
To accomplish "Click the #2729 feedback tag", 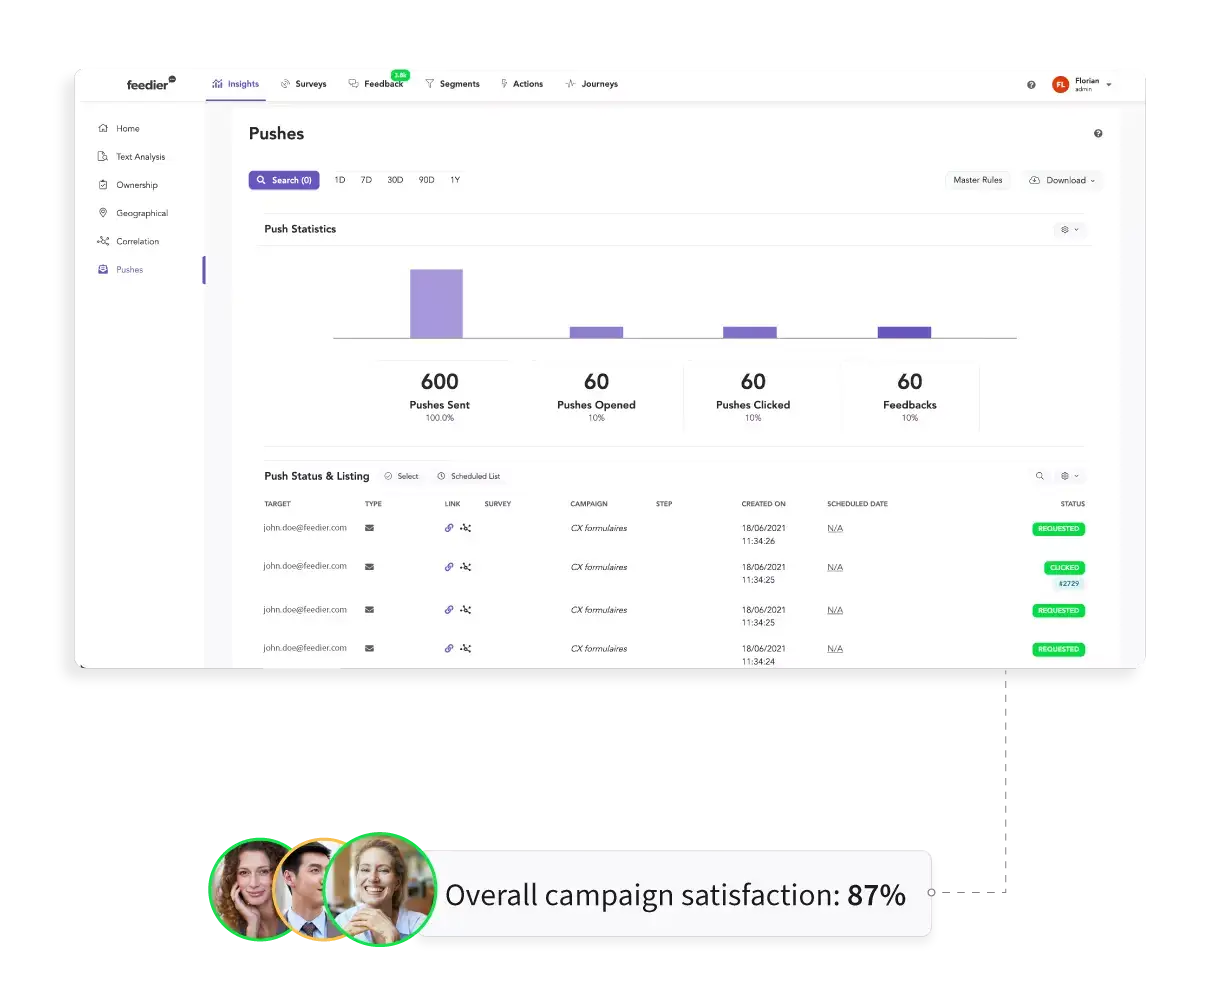I will coord(1069,584).
